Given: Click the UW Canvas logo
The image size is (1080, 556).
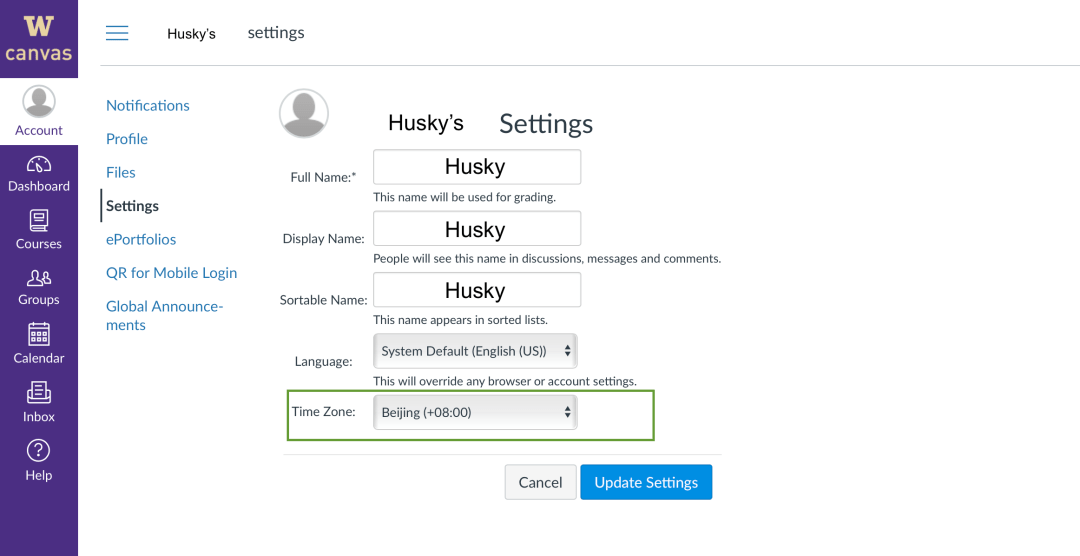Looking at the screenshot, I should pos(38,38).
